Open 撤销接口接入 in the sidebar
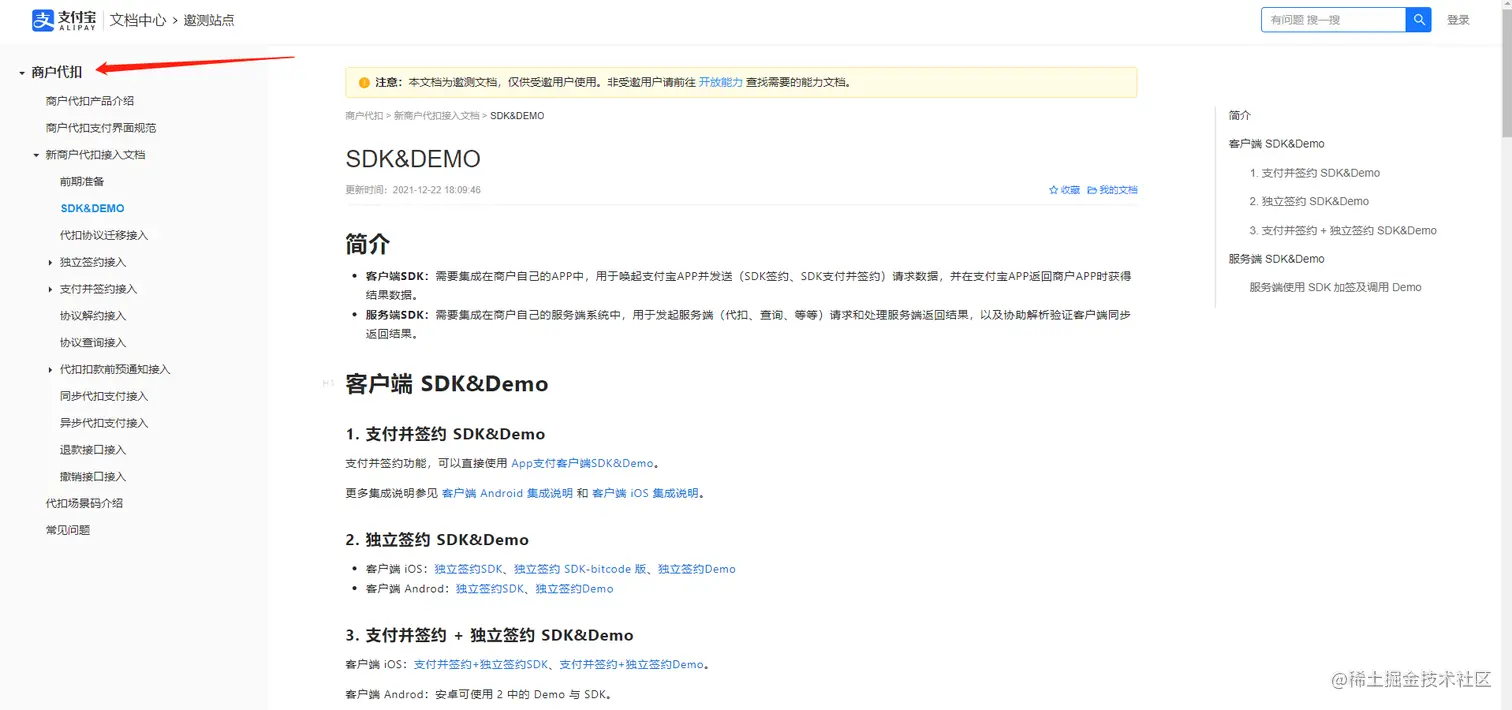 pyautogui.click(x=93, y=477)
